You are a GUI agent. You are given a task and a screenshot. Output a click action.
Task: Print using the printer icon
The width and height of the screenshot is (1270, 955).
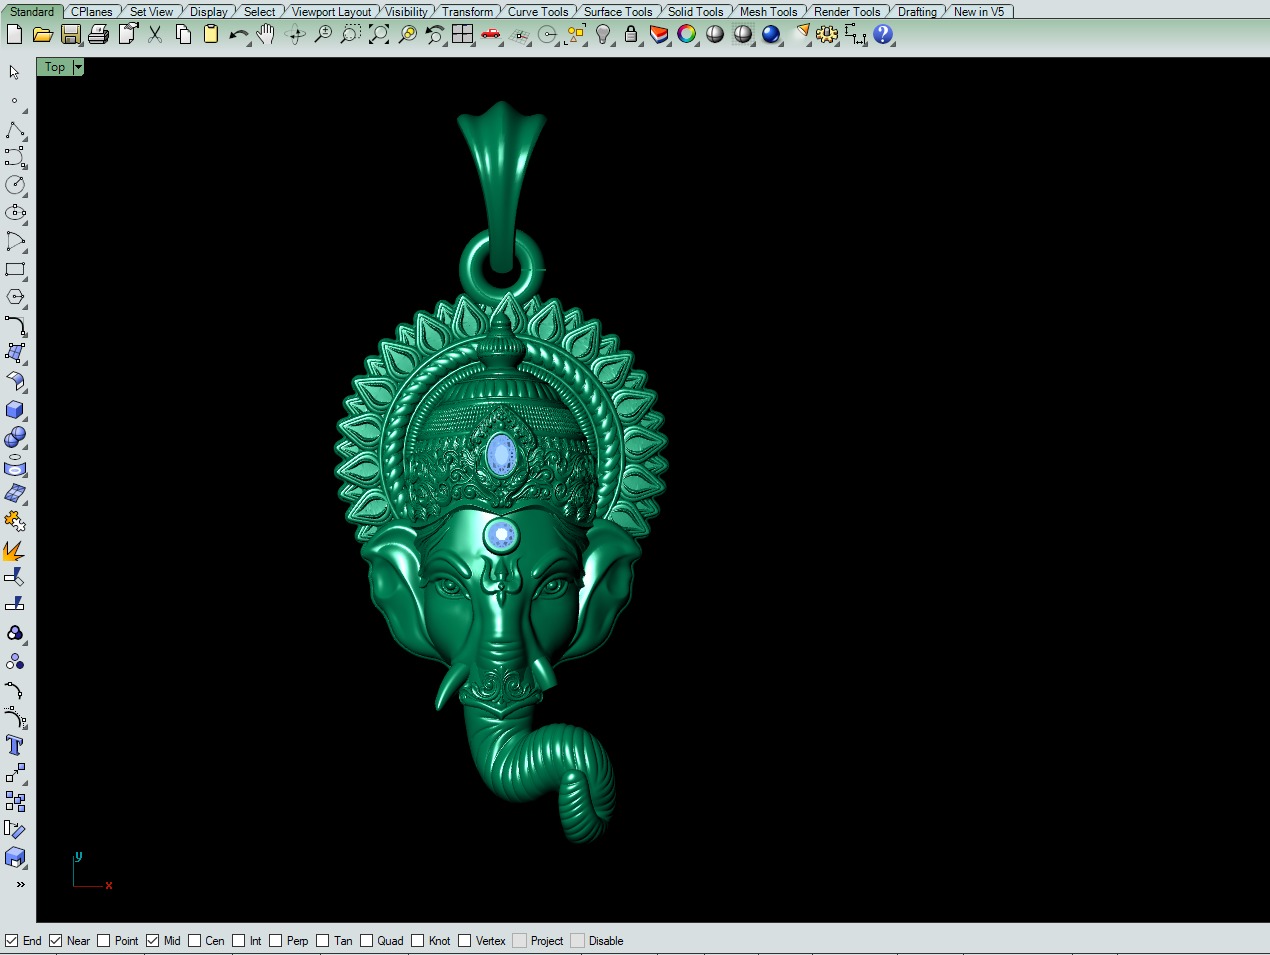98,34
